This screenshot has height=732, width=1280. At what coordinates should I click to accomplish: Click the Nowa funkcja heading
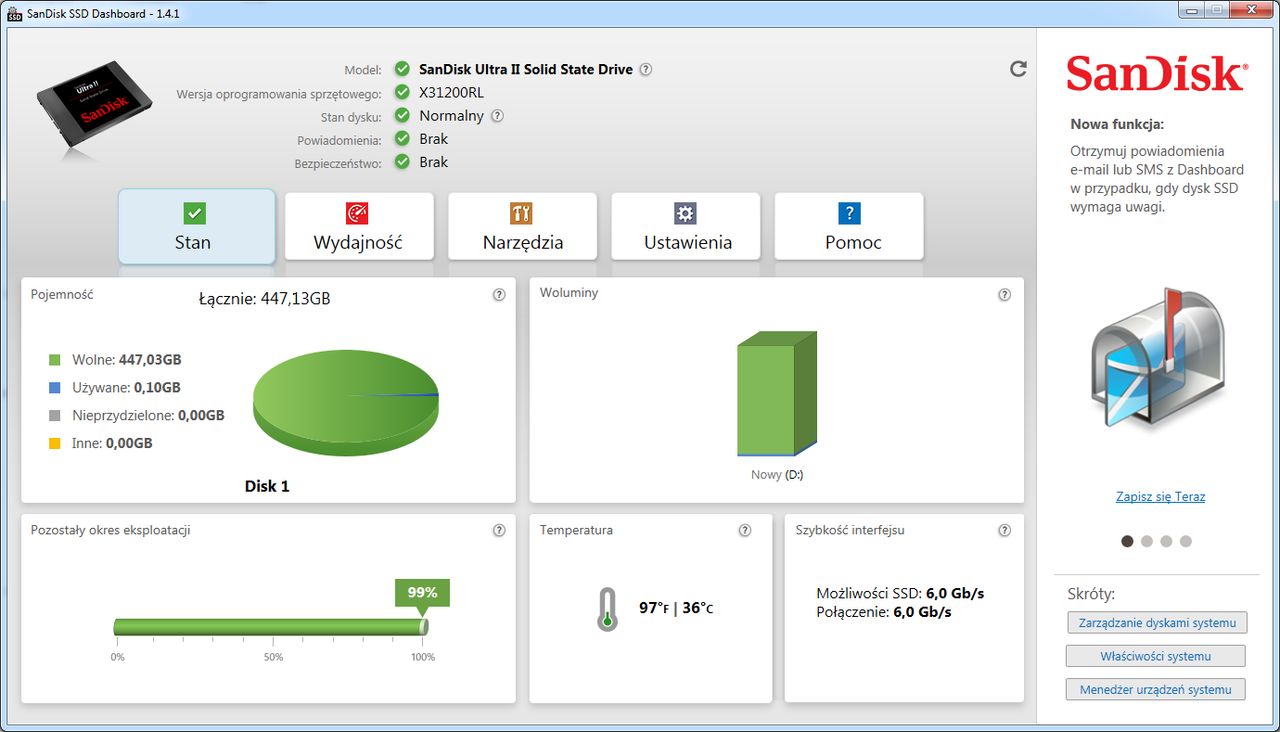pos(1117,125)
